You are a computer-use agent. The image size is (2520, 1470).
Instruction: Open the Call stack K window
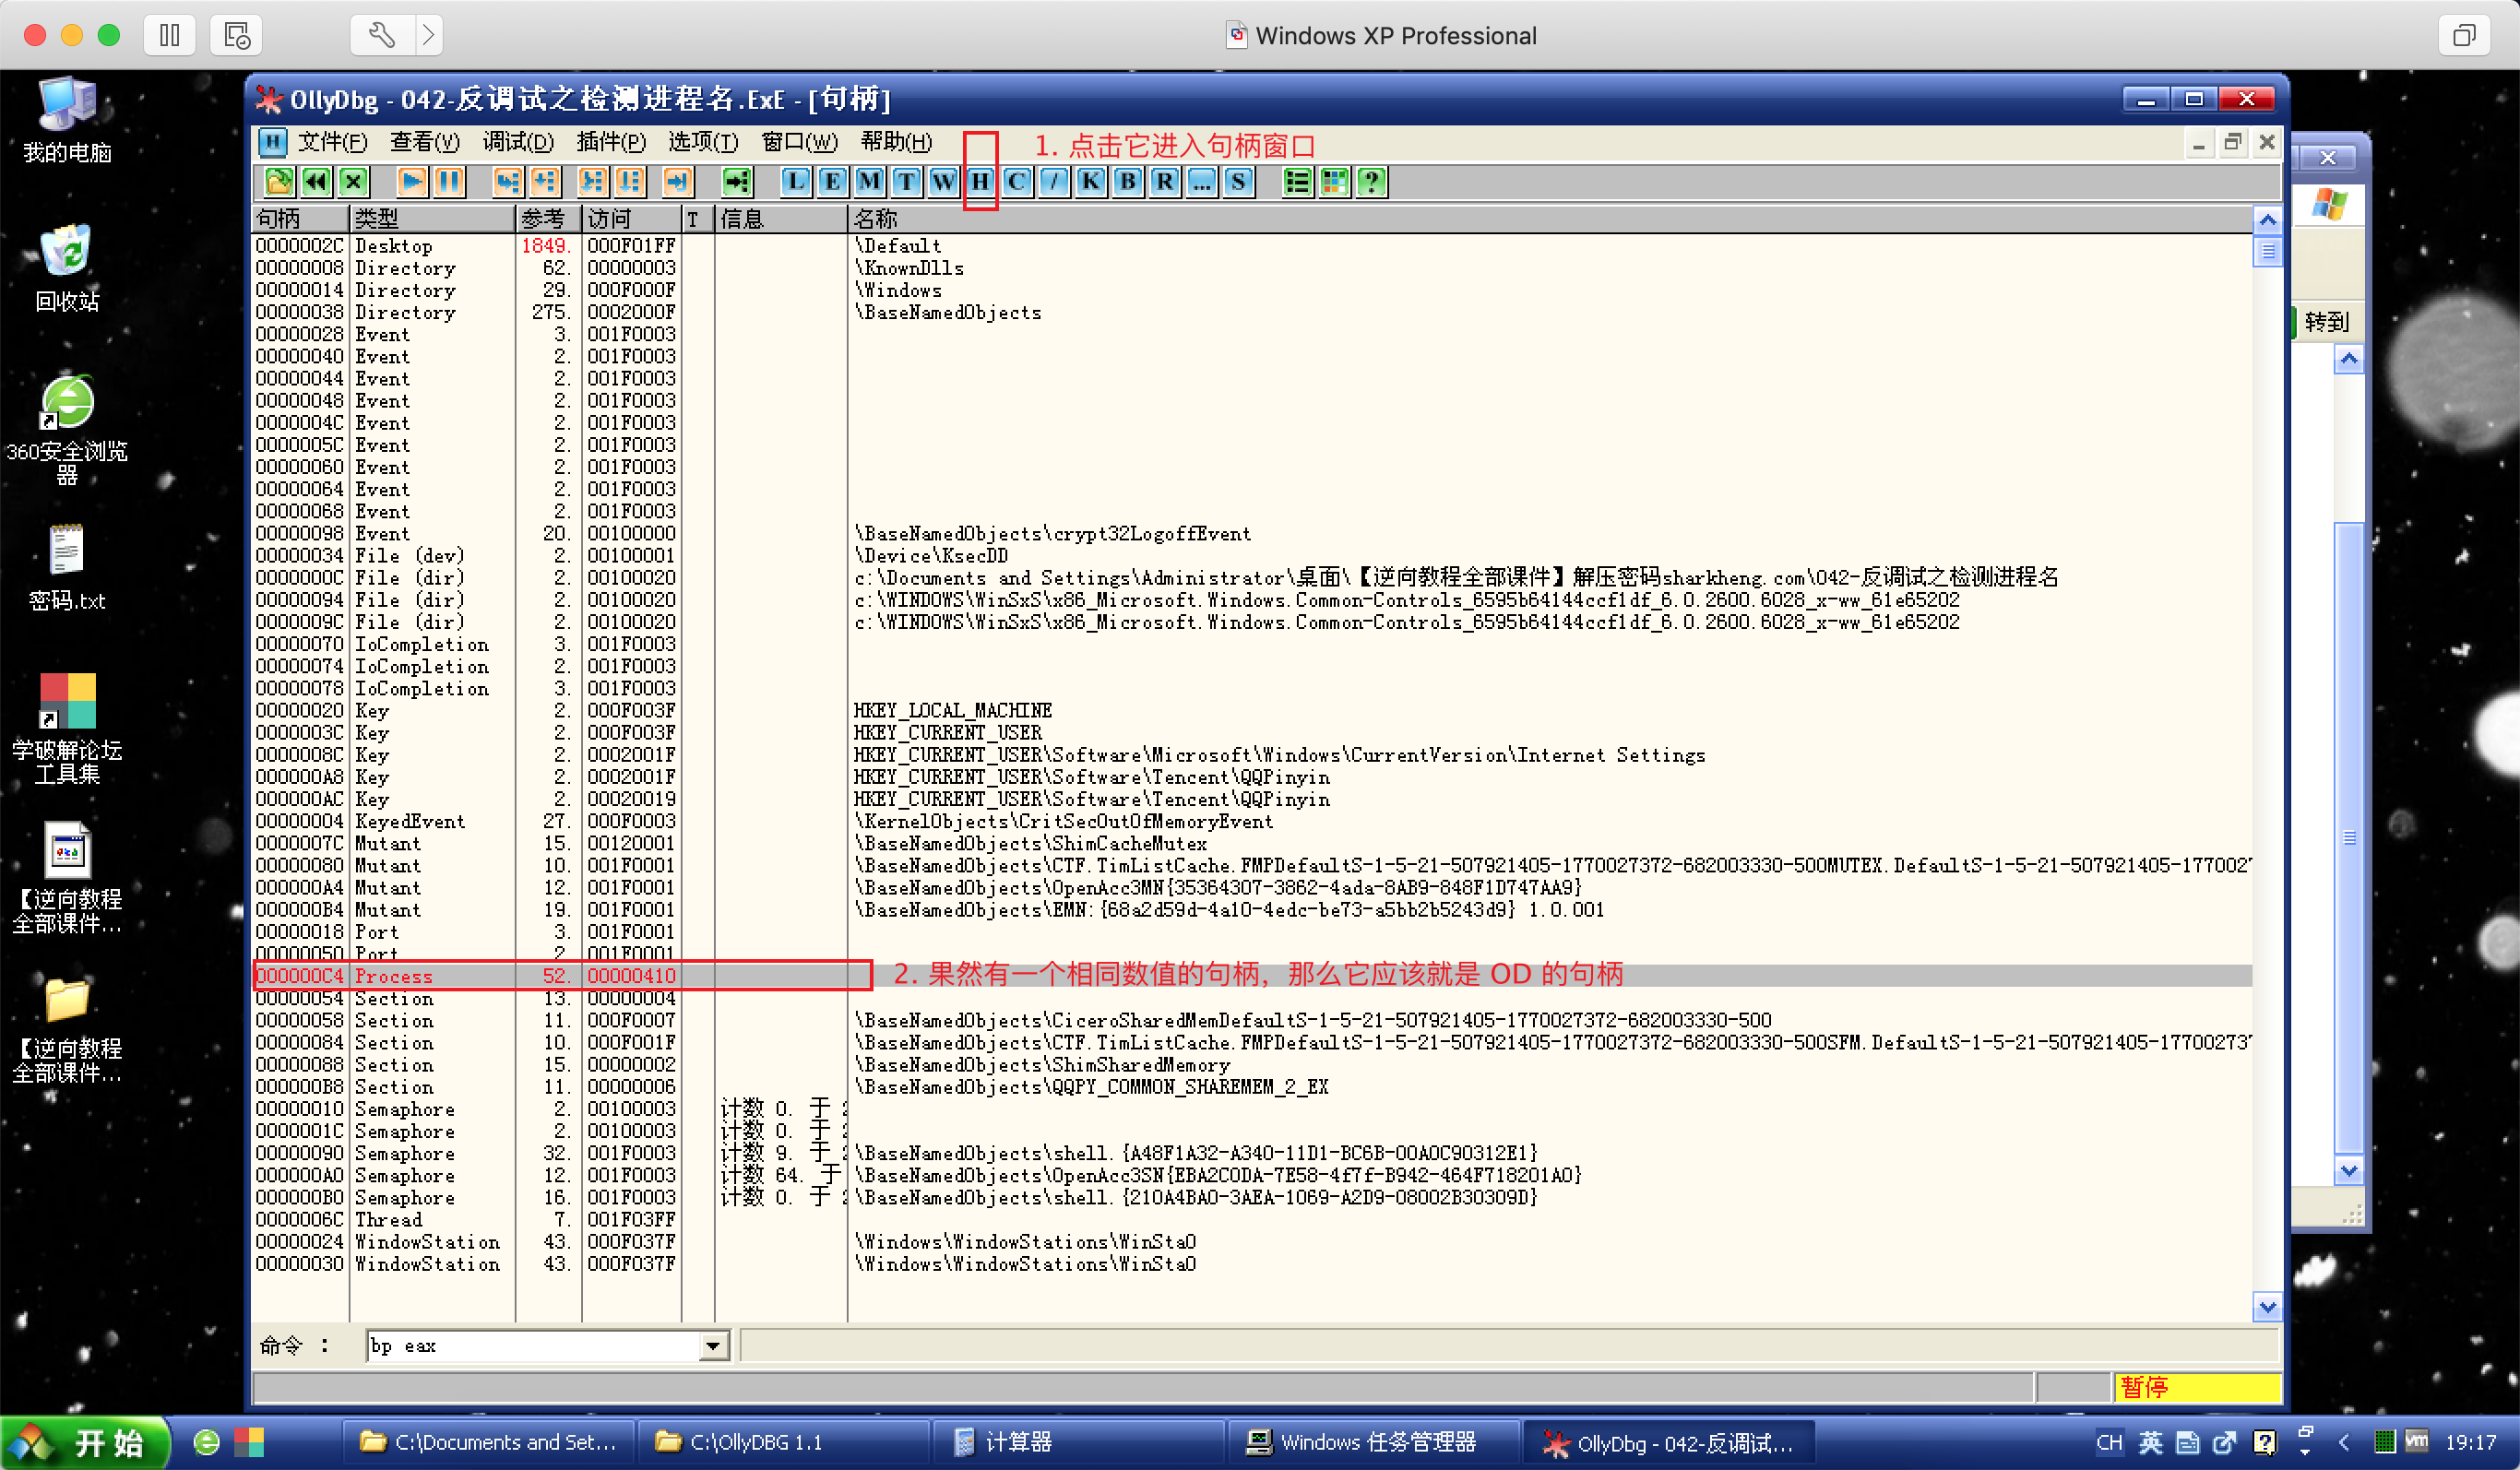click(x=1090, y=182)
